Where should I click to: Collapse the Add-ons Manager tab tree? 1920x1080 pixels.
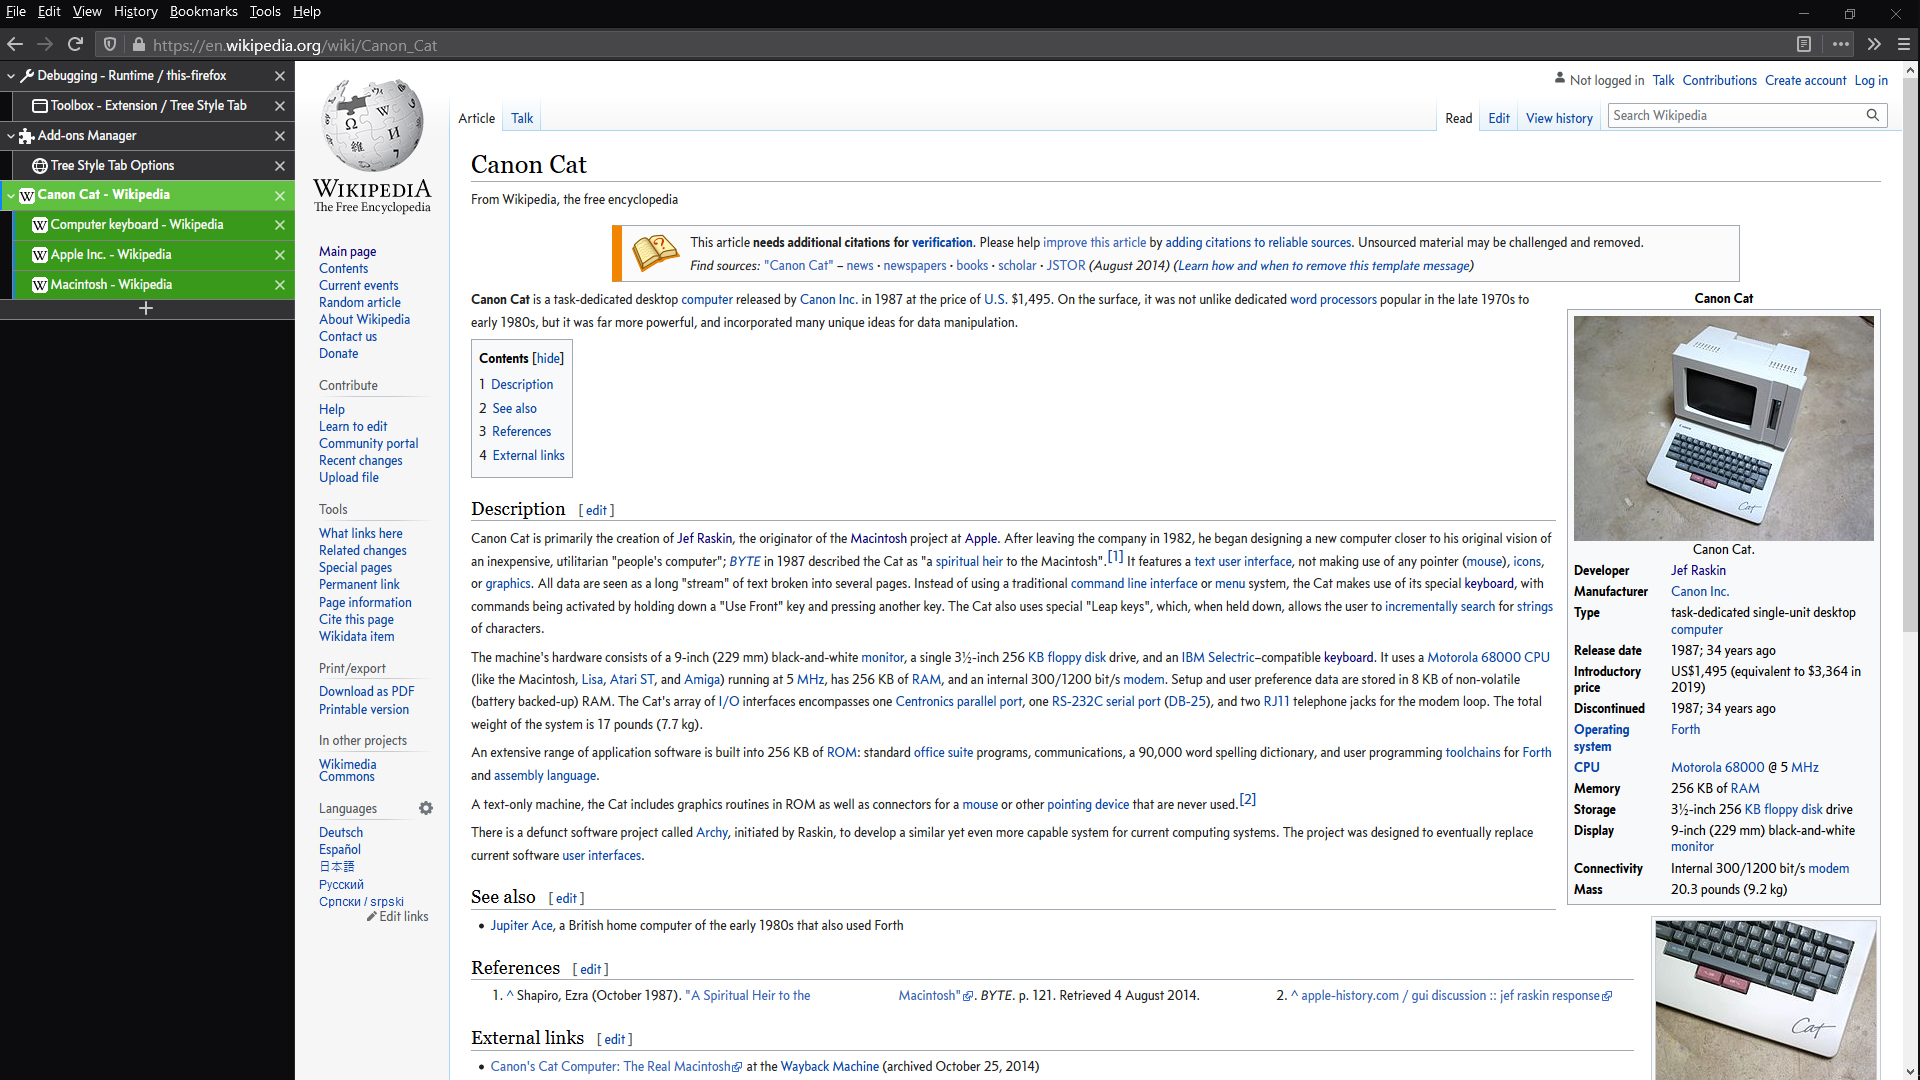pyautogui.click(x=11, y=136)
